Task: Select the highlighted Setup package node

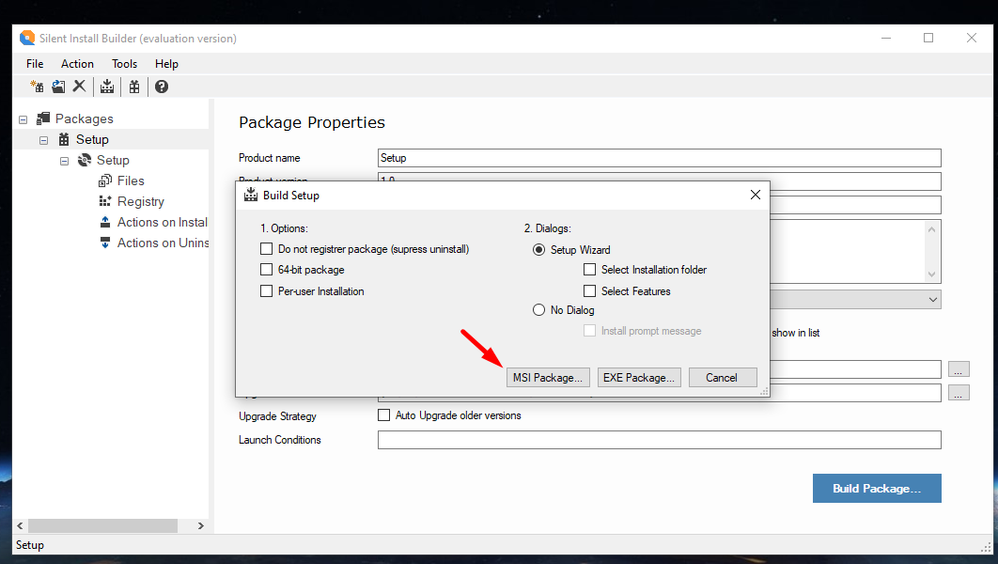Action: point(92,139)
